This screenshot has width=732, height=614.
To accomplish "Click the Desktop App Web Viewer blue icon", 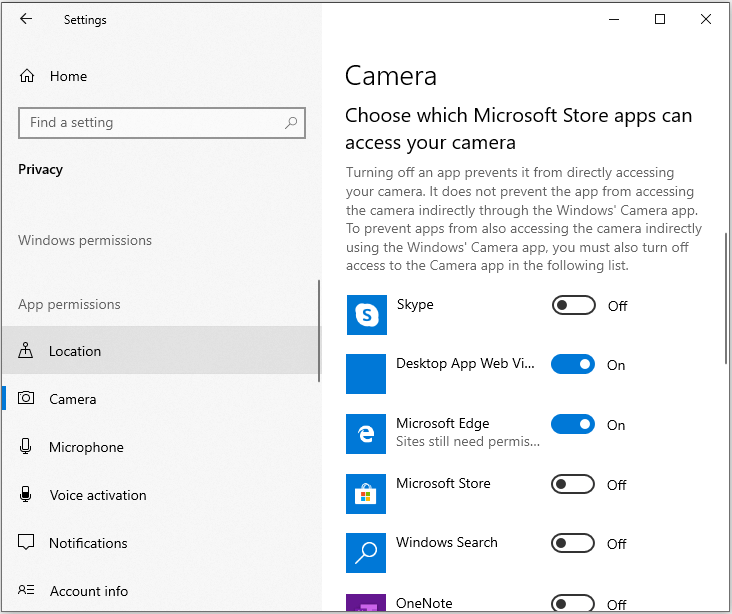I will click(366, 374).
